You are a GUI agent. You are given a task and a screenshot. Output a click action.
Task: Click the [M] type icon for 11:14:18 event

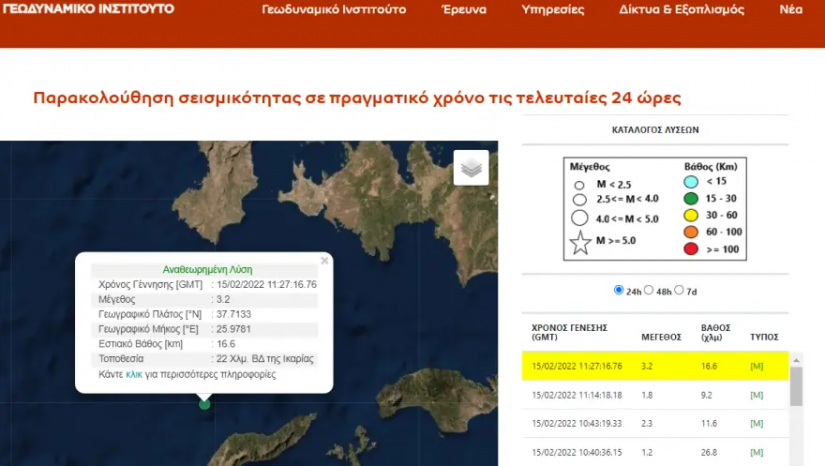[x=756, y=395]
